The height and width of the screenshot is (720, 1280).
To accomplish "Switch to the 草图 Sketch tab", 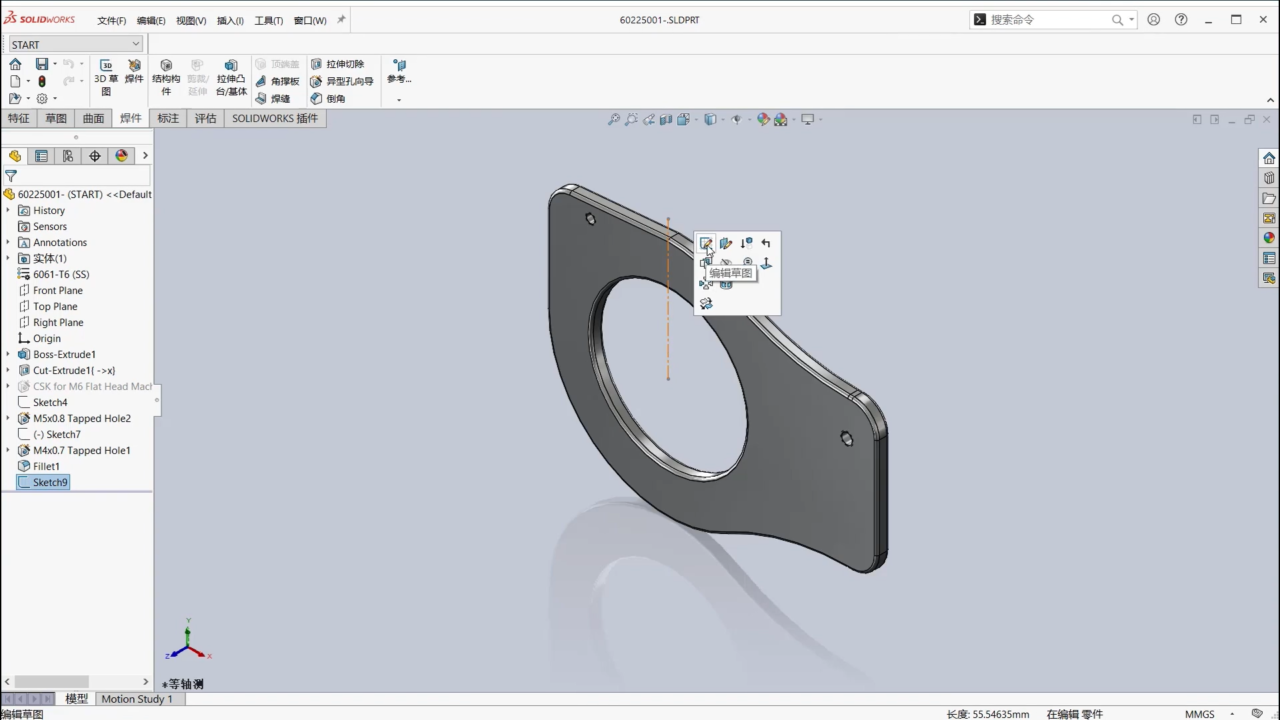I will click(56, 118).
